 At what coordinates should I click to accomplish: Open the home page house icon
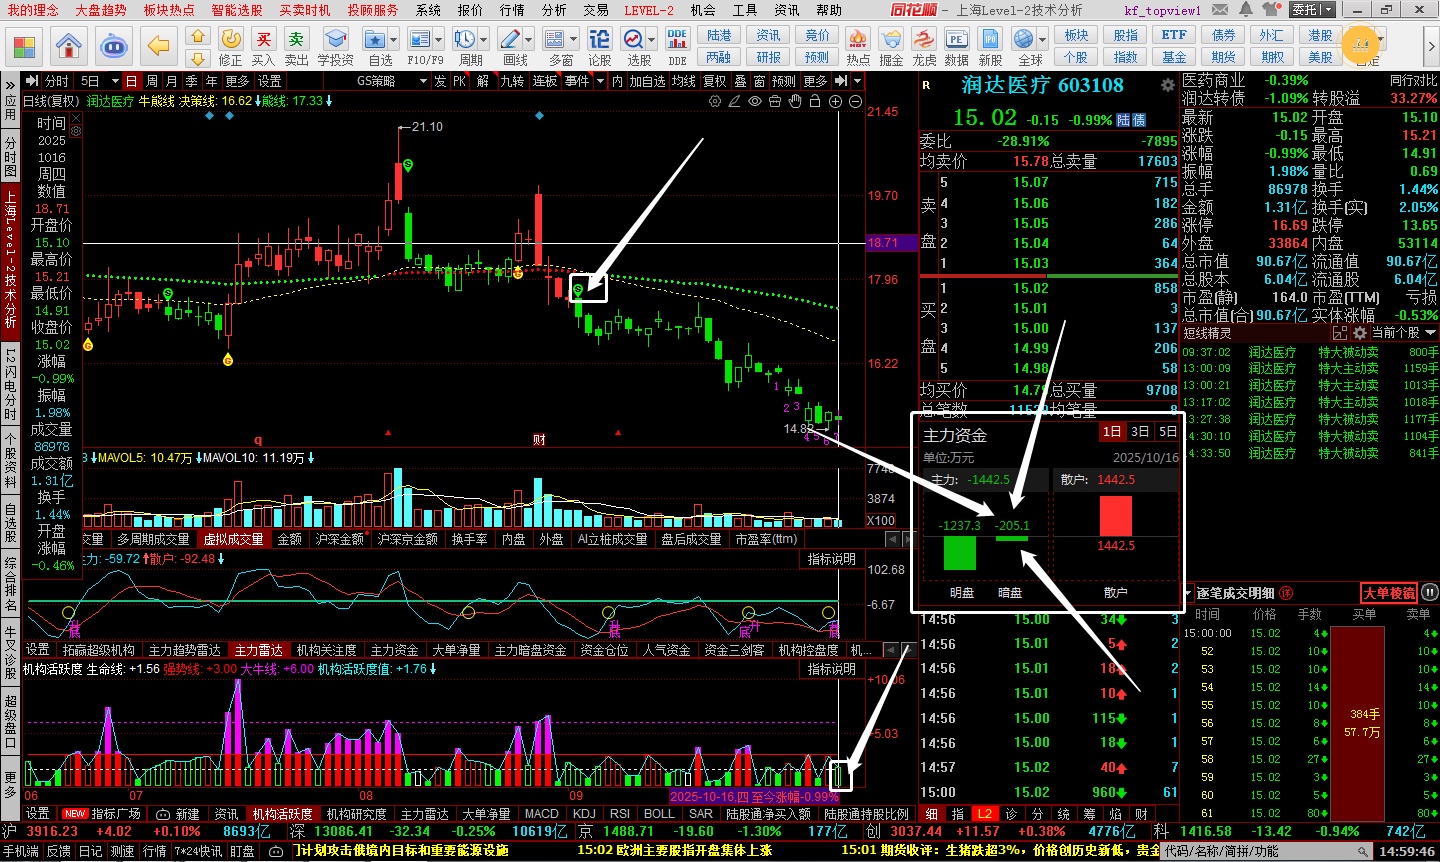point(69,45)
